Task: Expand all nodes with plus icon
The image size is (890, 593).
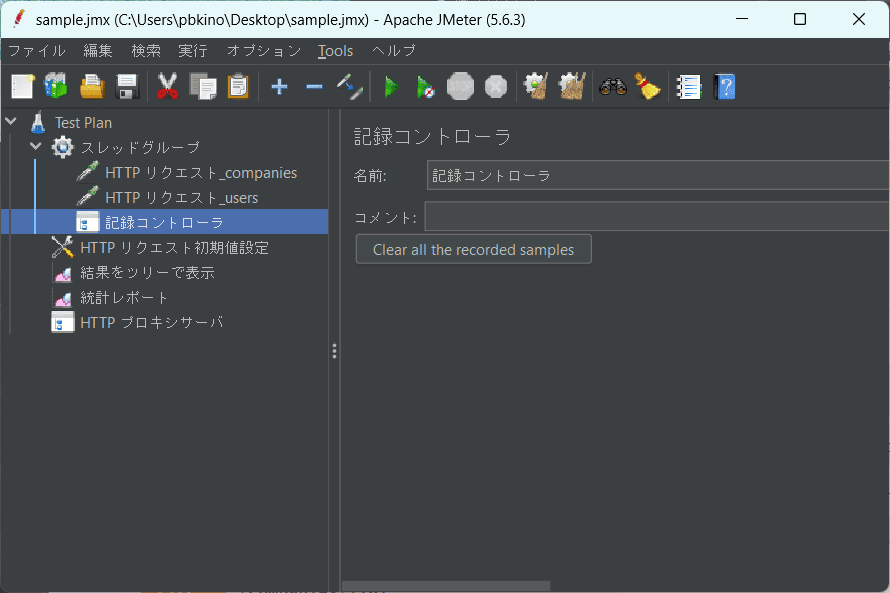Action: (279, 87)
